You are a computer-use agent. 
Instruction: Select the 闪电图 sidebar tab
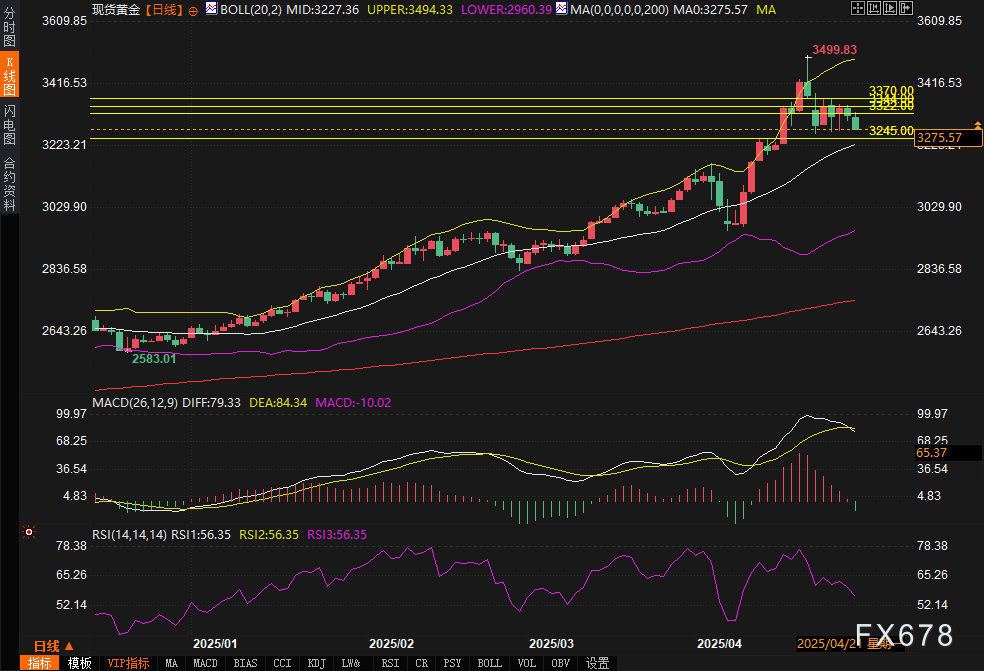pos(9,125)
